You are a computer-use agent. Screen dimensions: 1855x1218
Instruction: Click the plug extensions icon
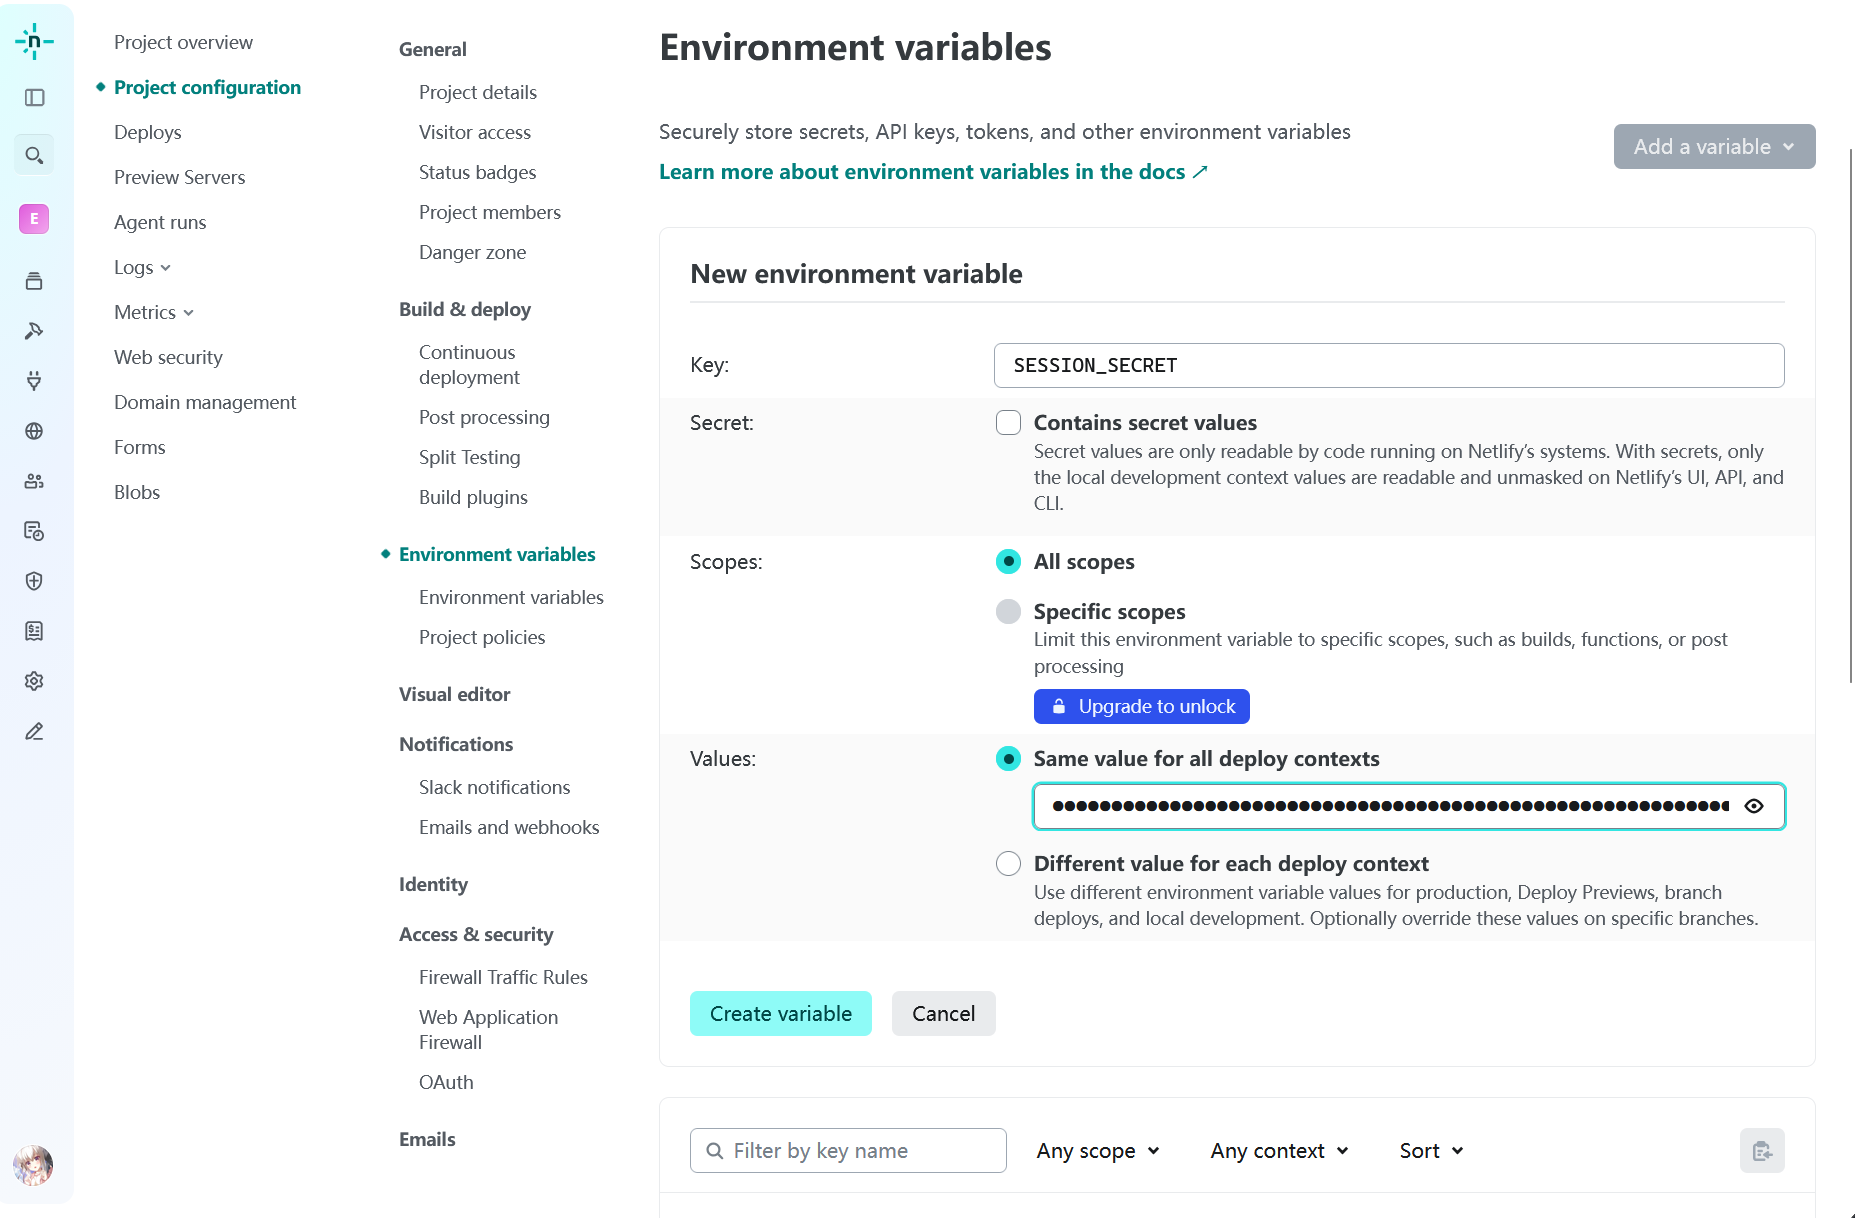click(34, 381)
